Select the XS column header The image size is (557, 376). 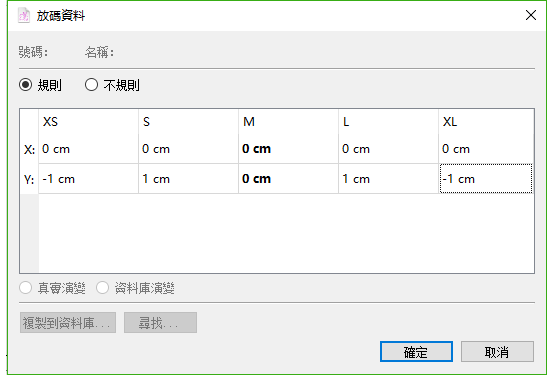coord(88,122)
